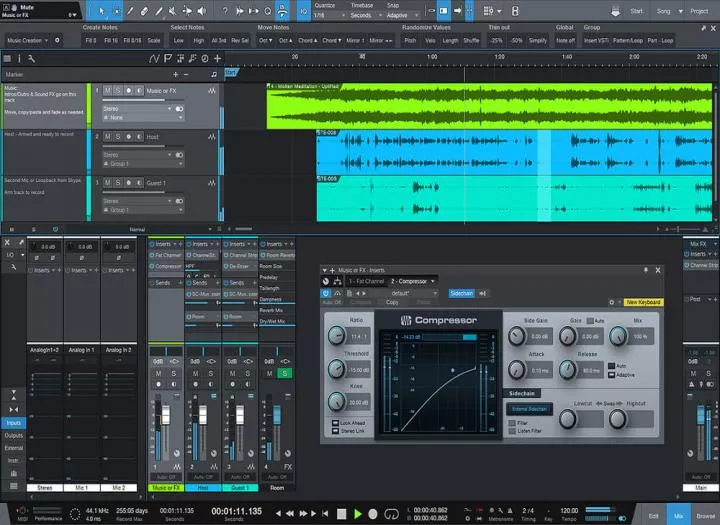Click the Simplify thin out button

pyautogui.click(x=538, y=40)
